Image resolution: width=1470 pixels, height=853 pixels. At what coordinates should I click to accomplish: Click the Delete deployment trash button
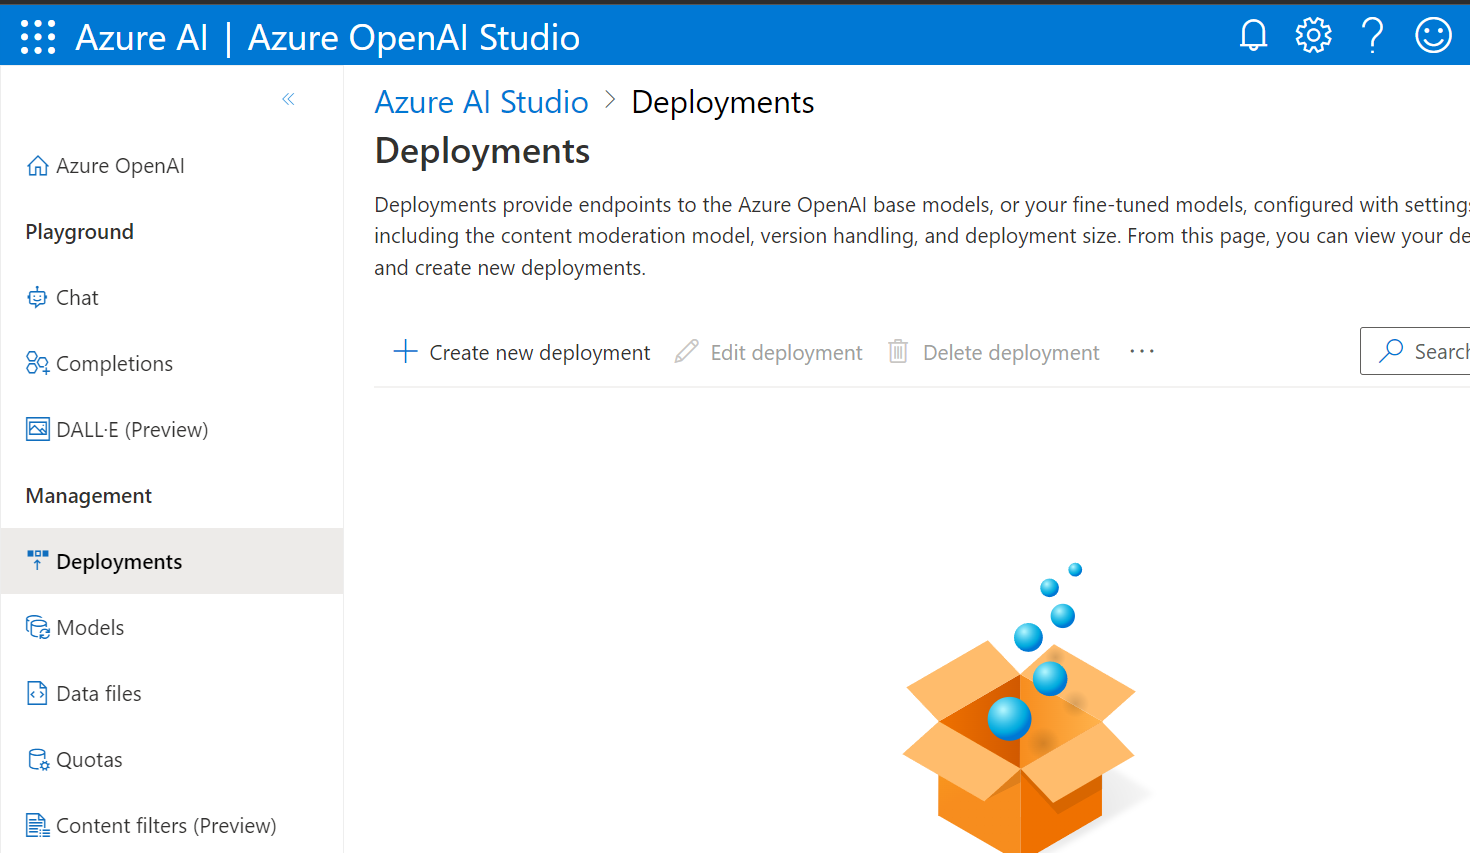[x=994, y=352]
